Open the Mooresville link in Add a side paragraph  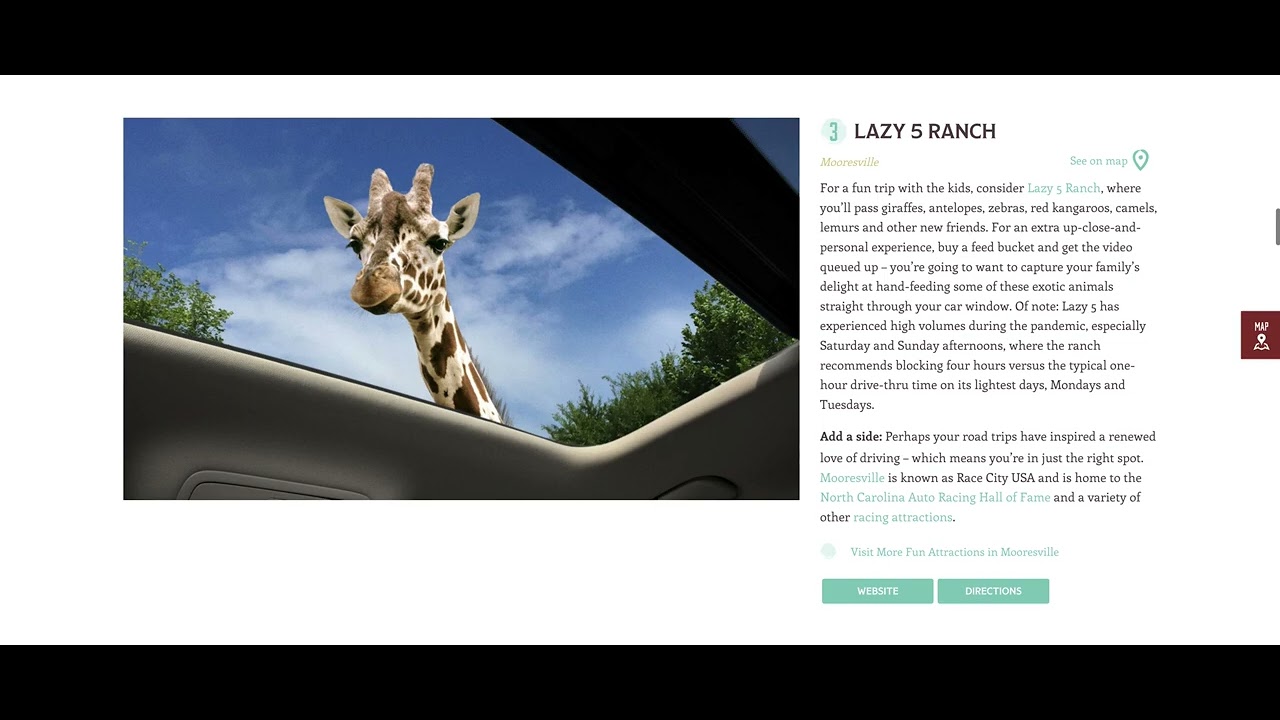click(x=852, y=478)
